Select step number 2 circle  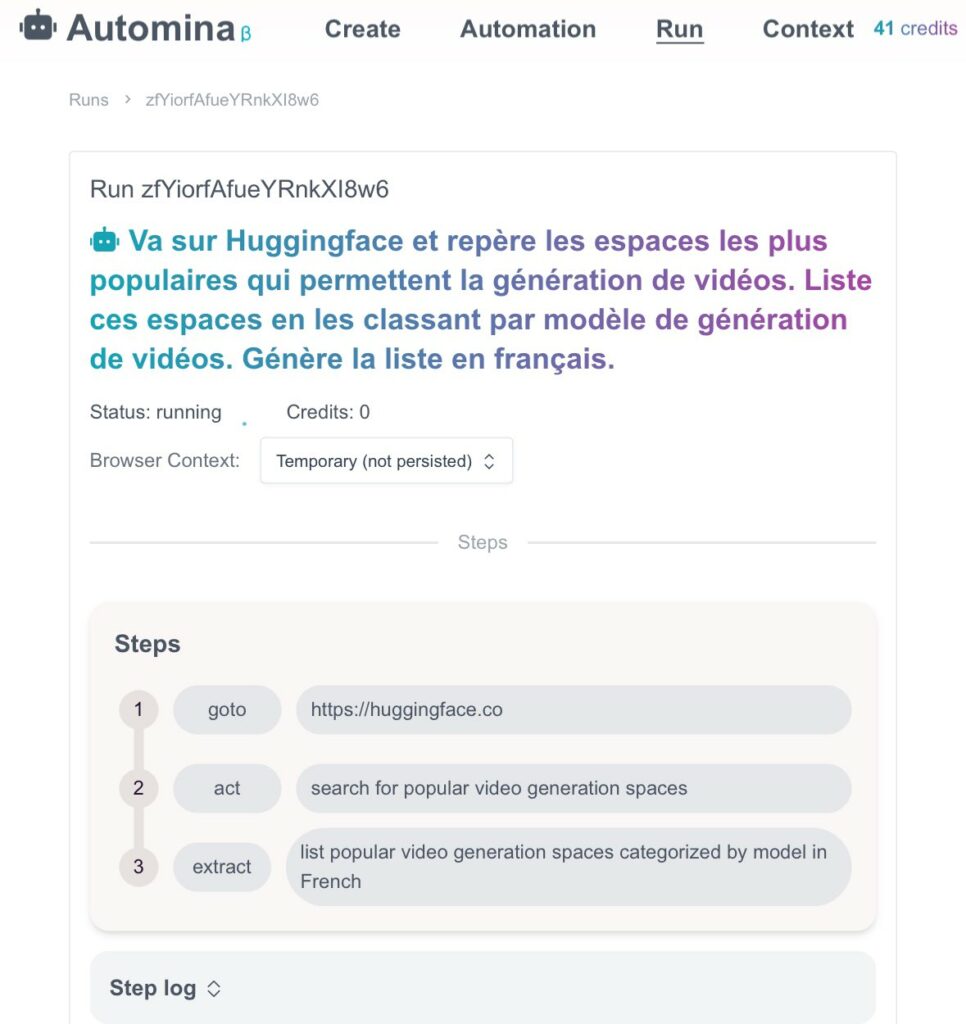138,788
